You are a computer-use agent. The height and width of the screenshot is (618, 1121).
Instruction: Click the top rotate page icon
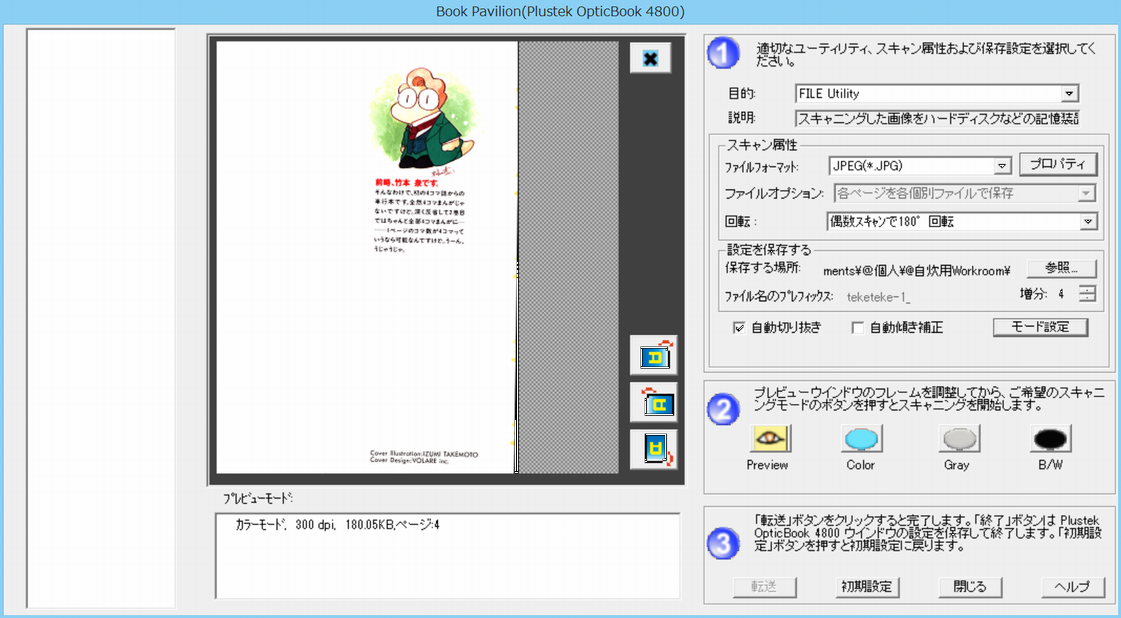point(653,355)
